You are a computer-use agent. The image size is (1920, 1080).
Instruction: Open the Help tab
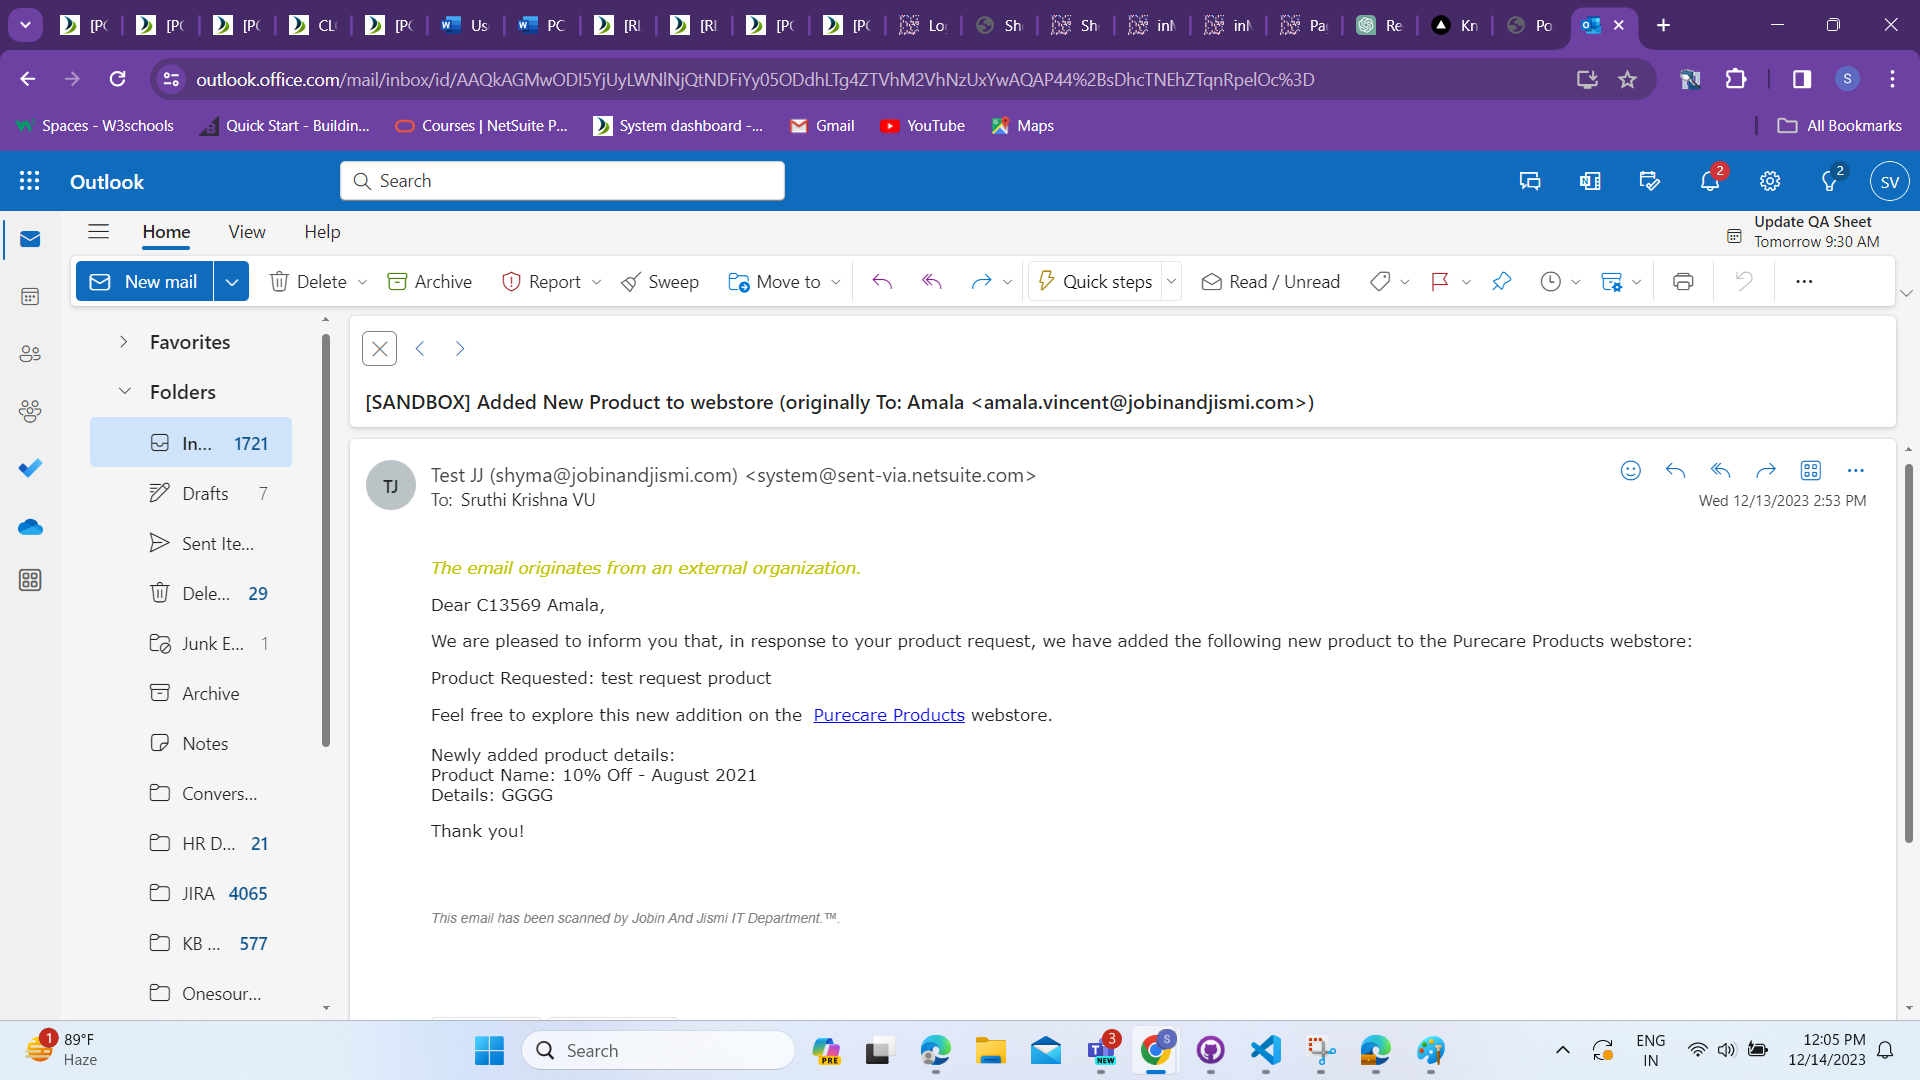322,232
